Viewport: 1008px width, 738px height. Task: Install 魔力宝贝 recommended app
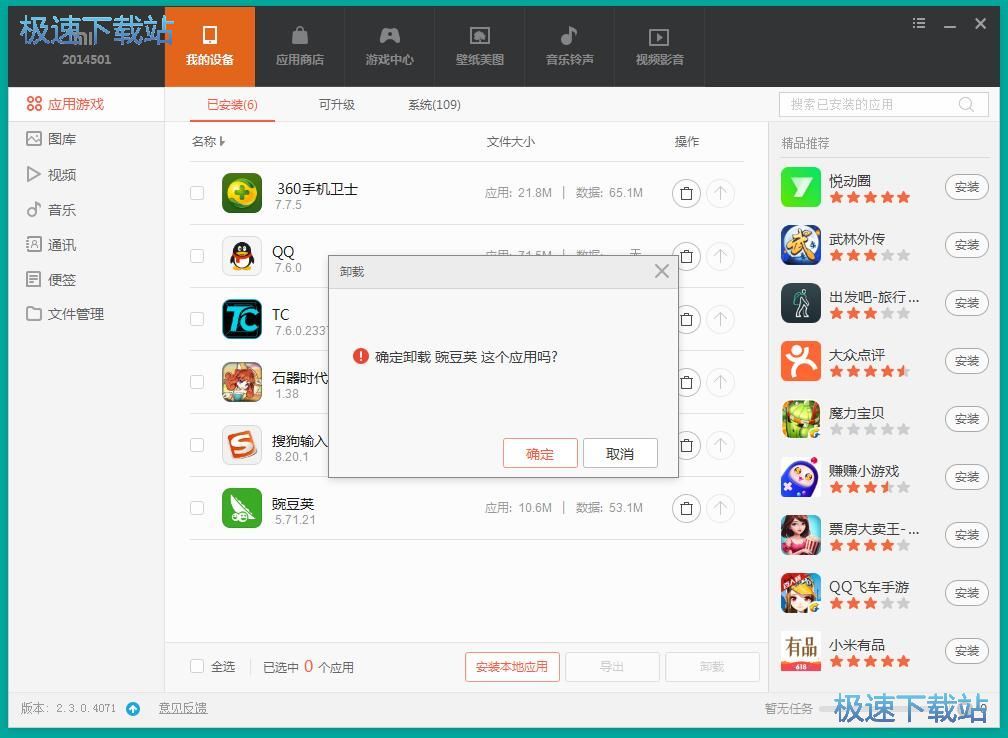tap(966, 418)
